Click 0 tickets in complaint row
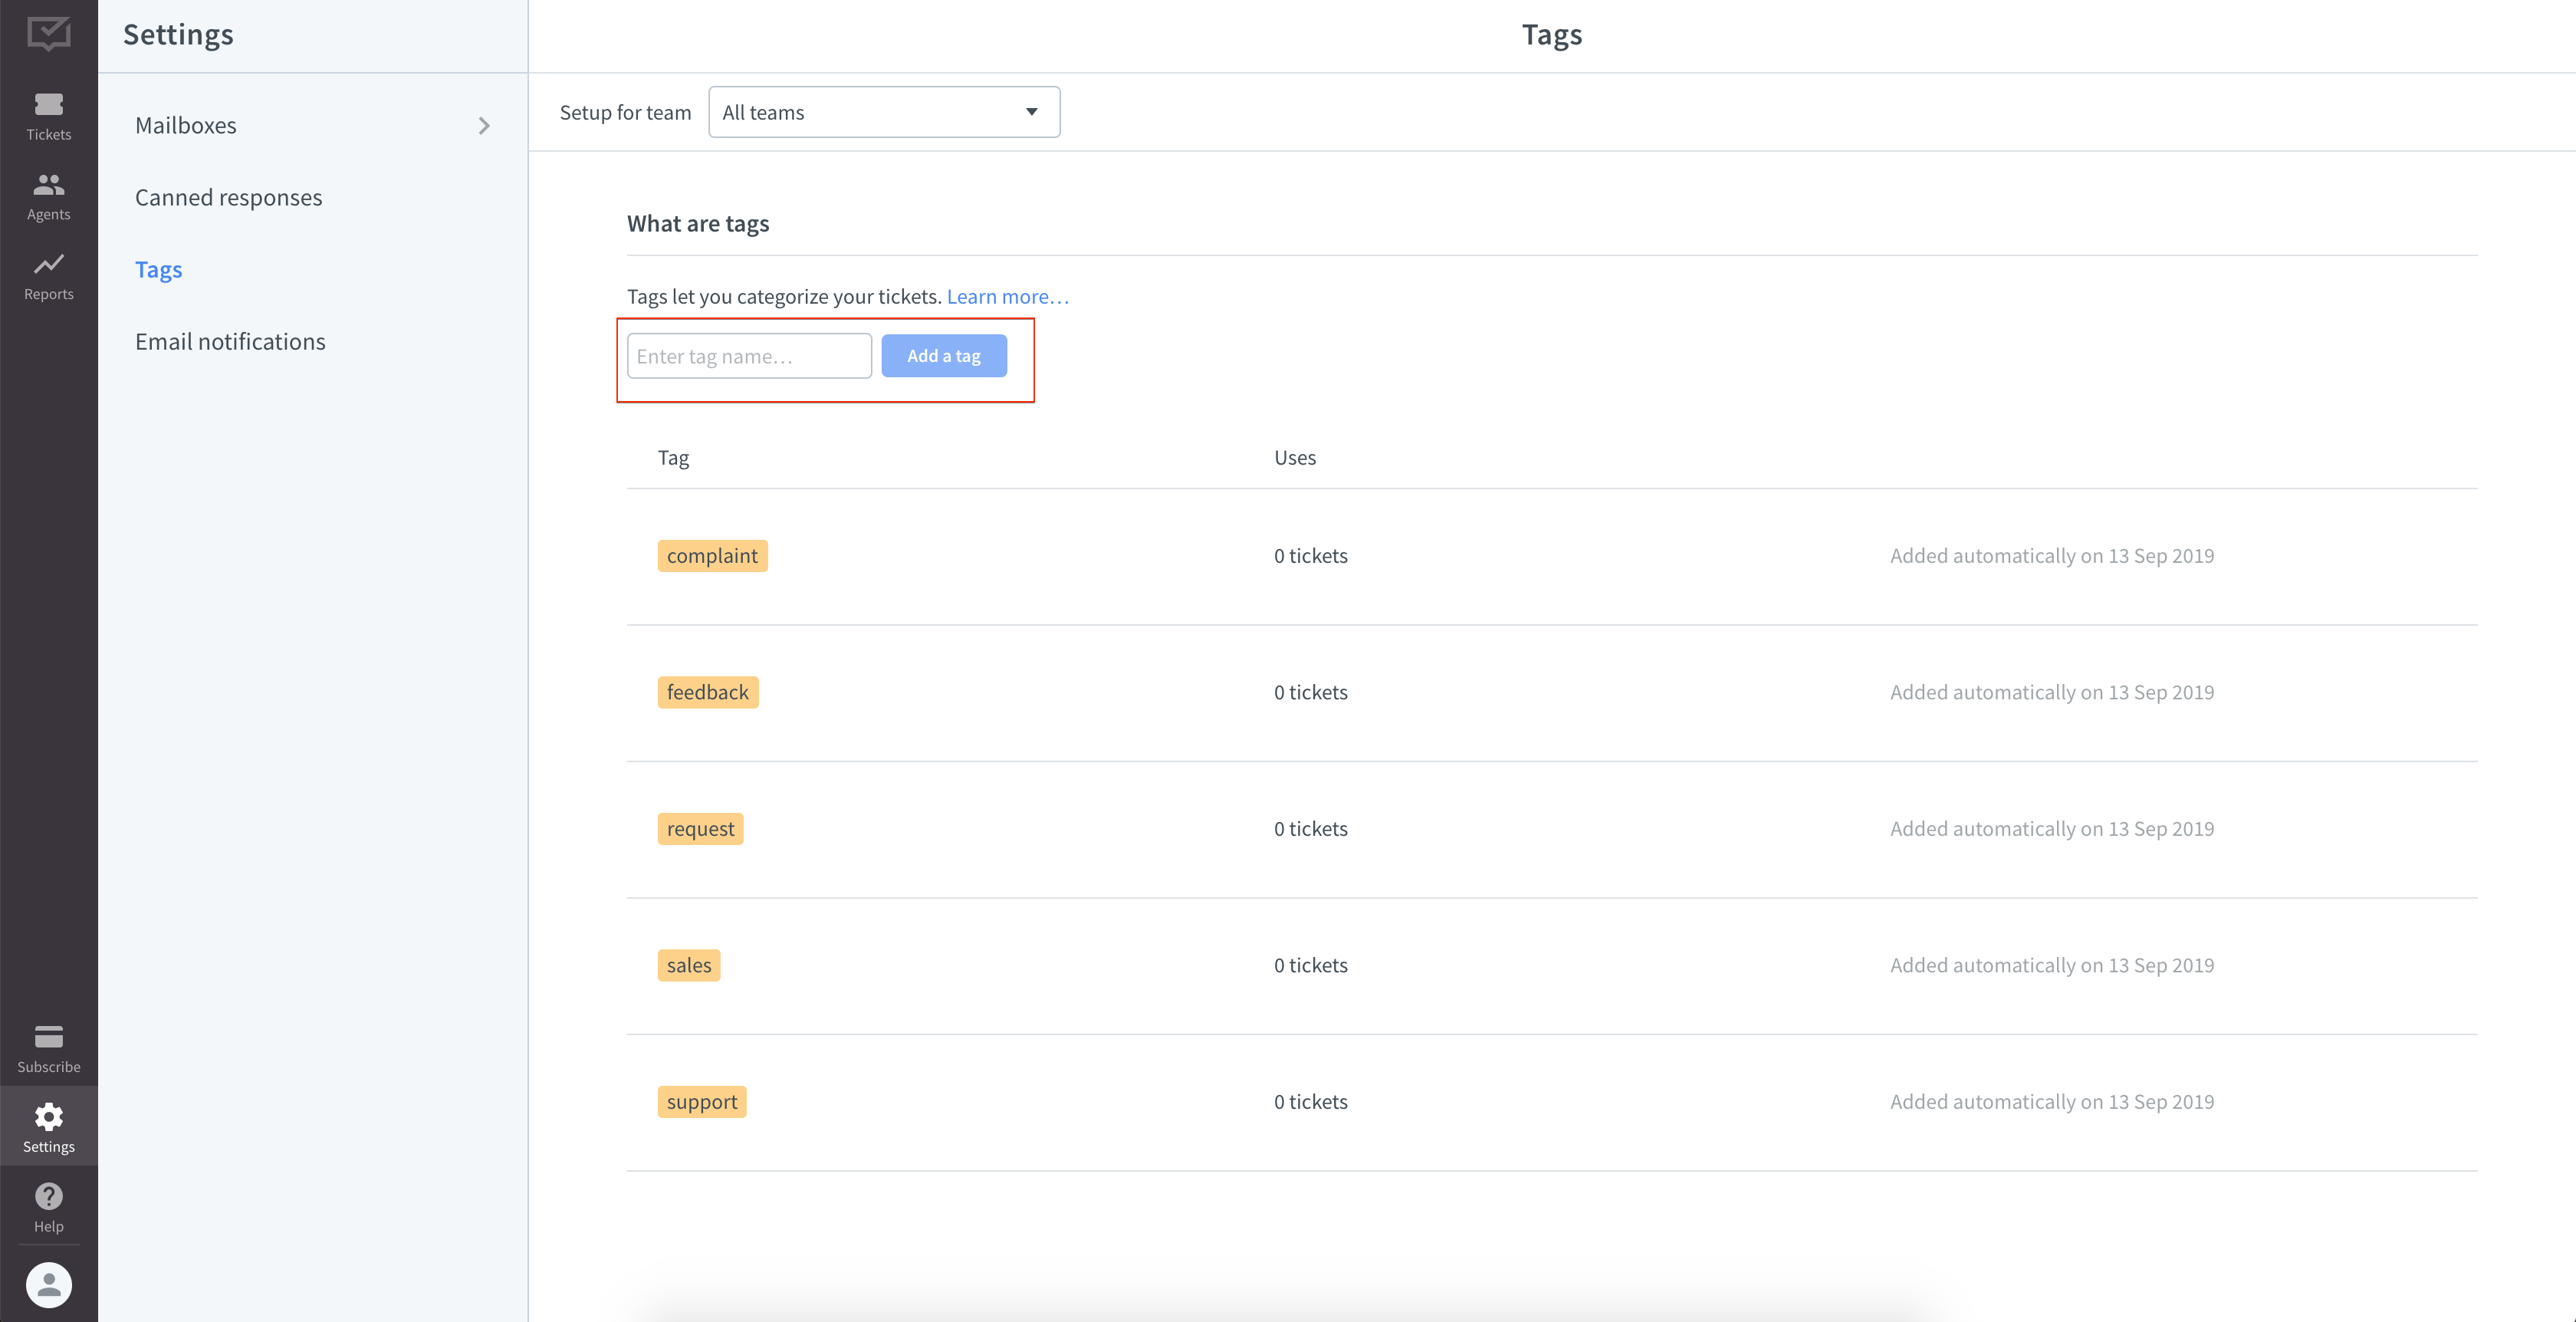Screen dimensions: 2576x1322 pos(1310,556)
